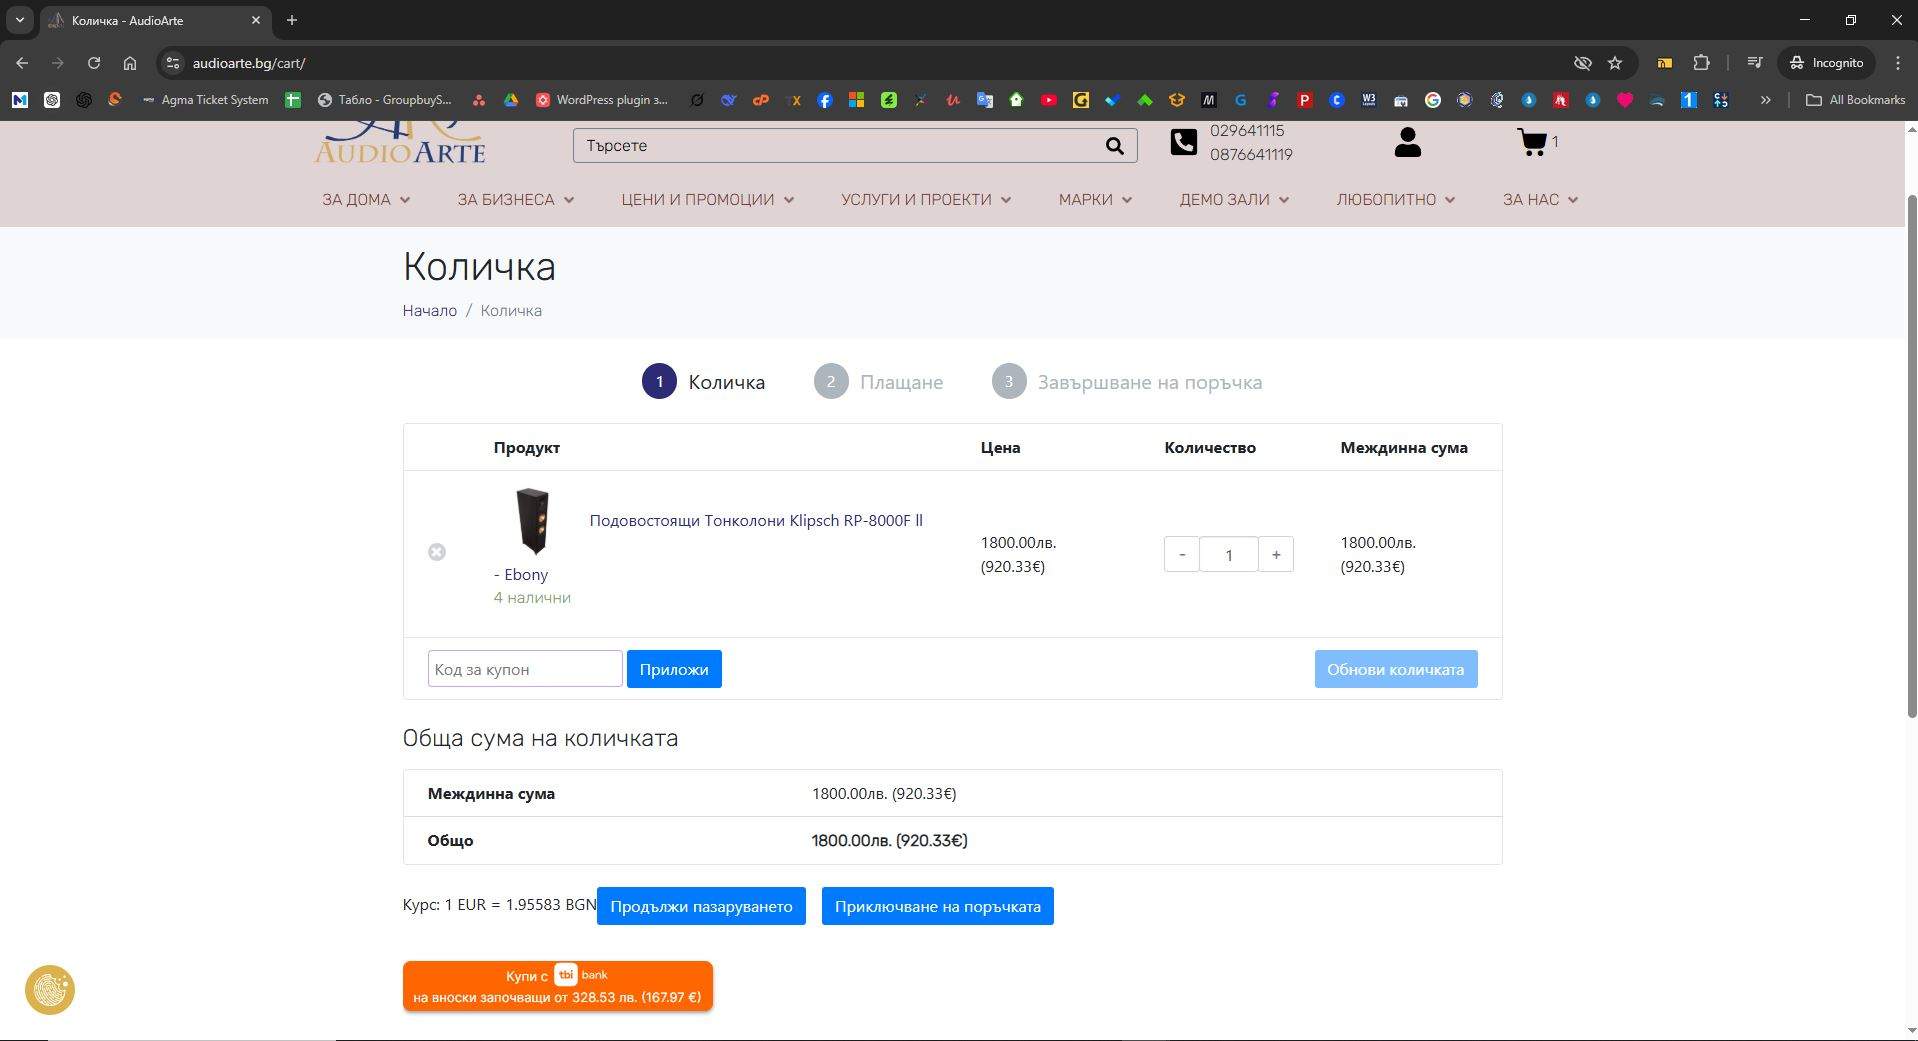Reload the page
Viewport: 1918px width, 1041px height.
point(93,63)
